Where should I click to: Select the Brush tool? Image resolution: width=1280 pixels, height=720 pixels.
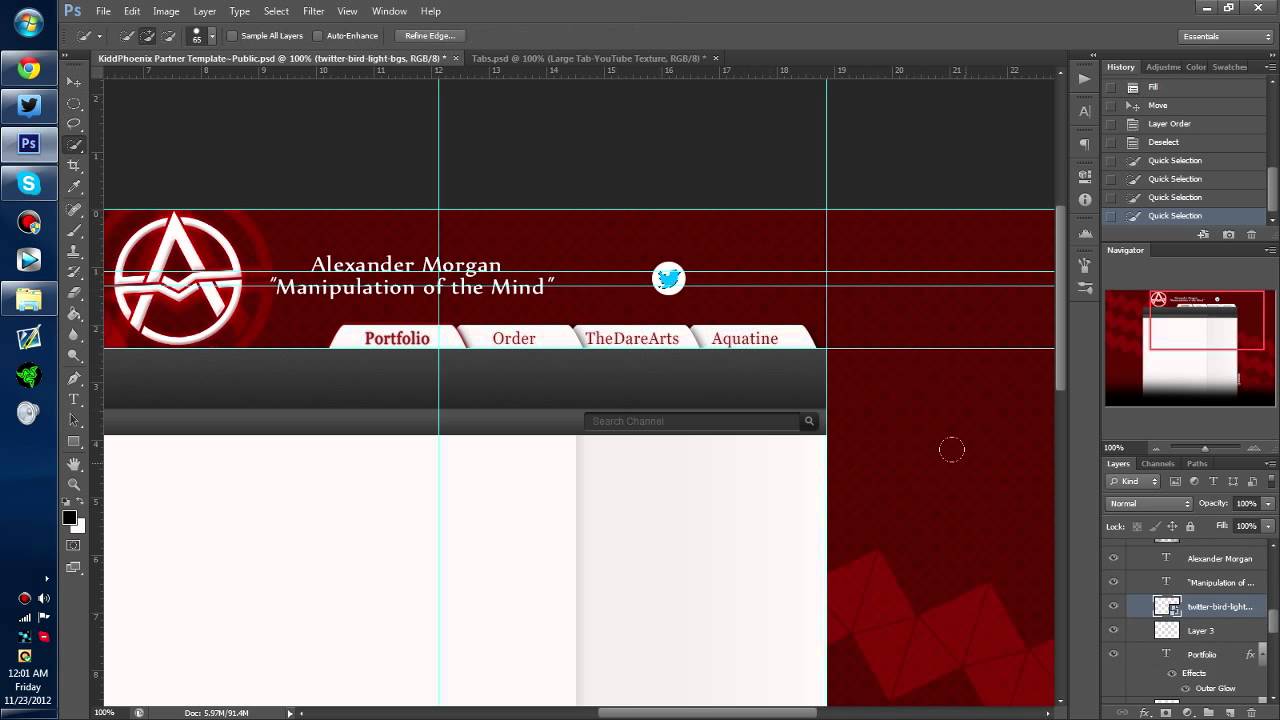click(74, 231)
